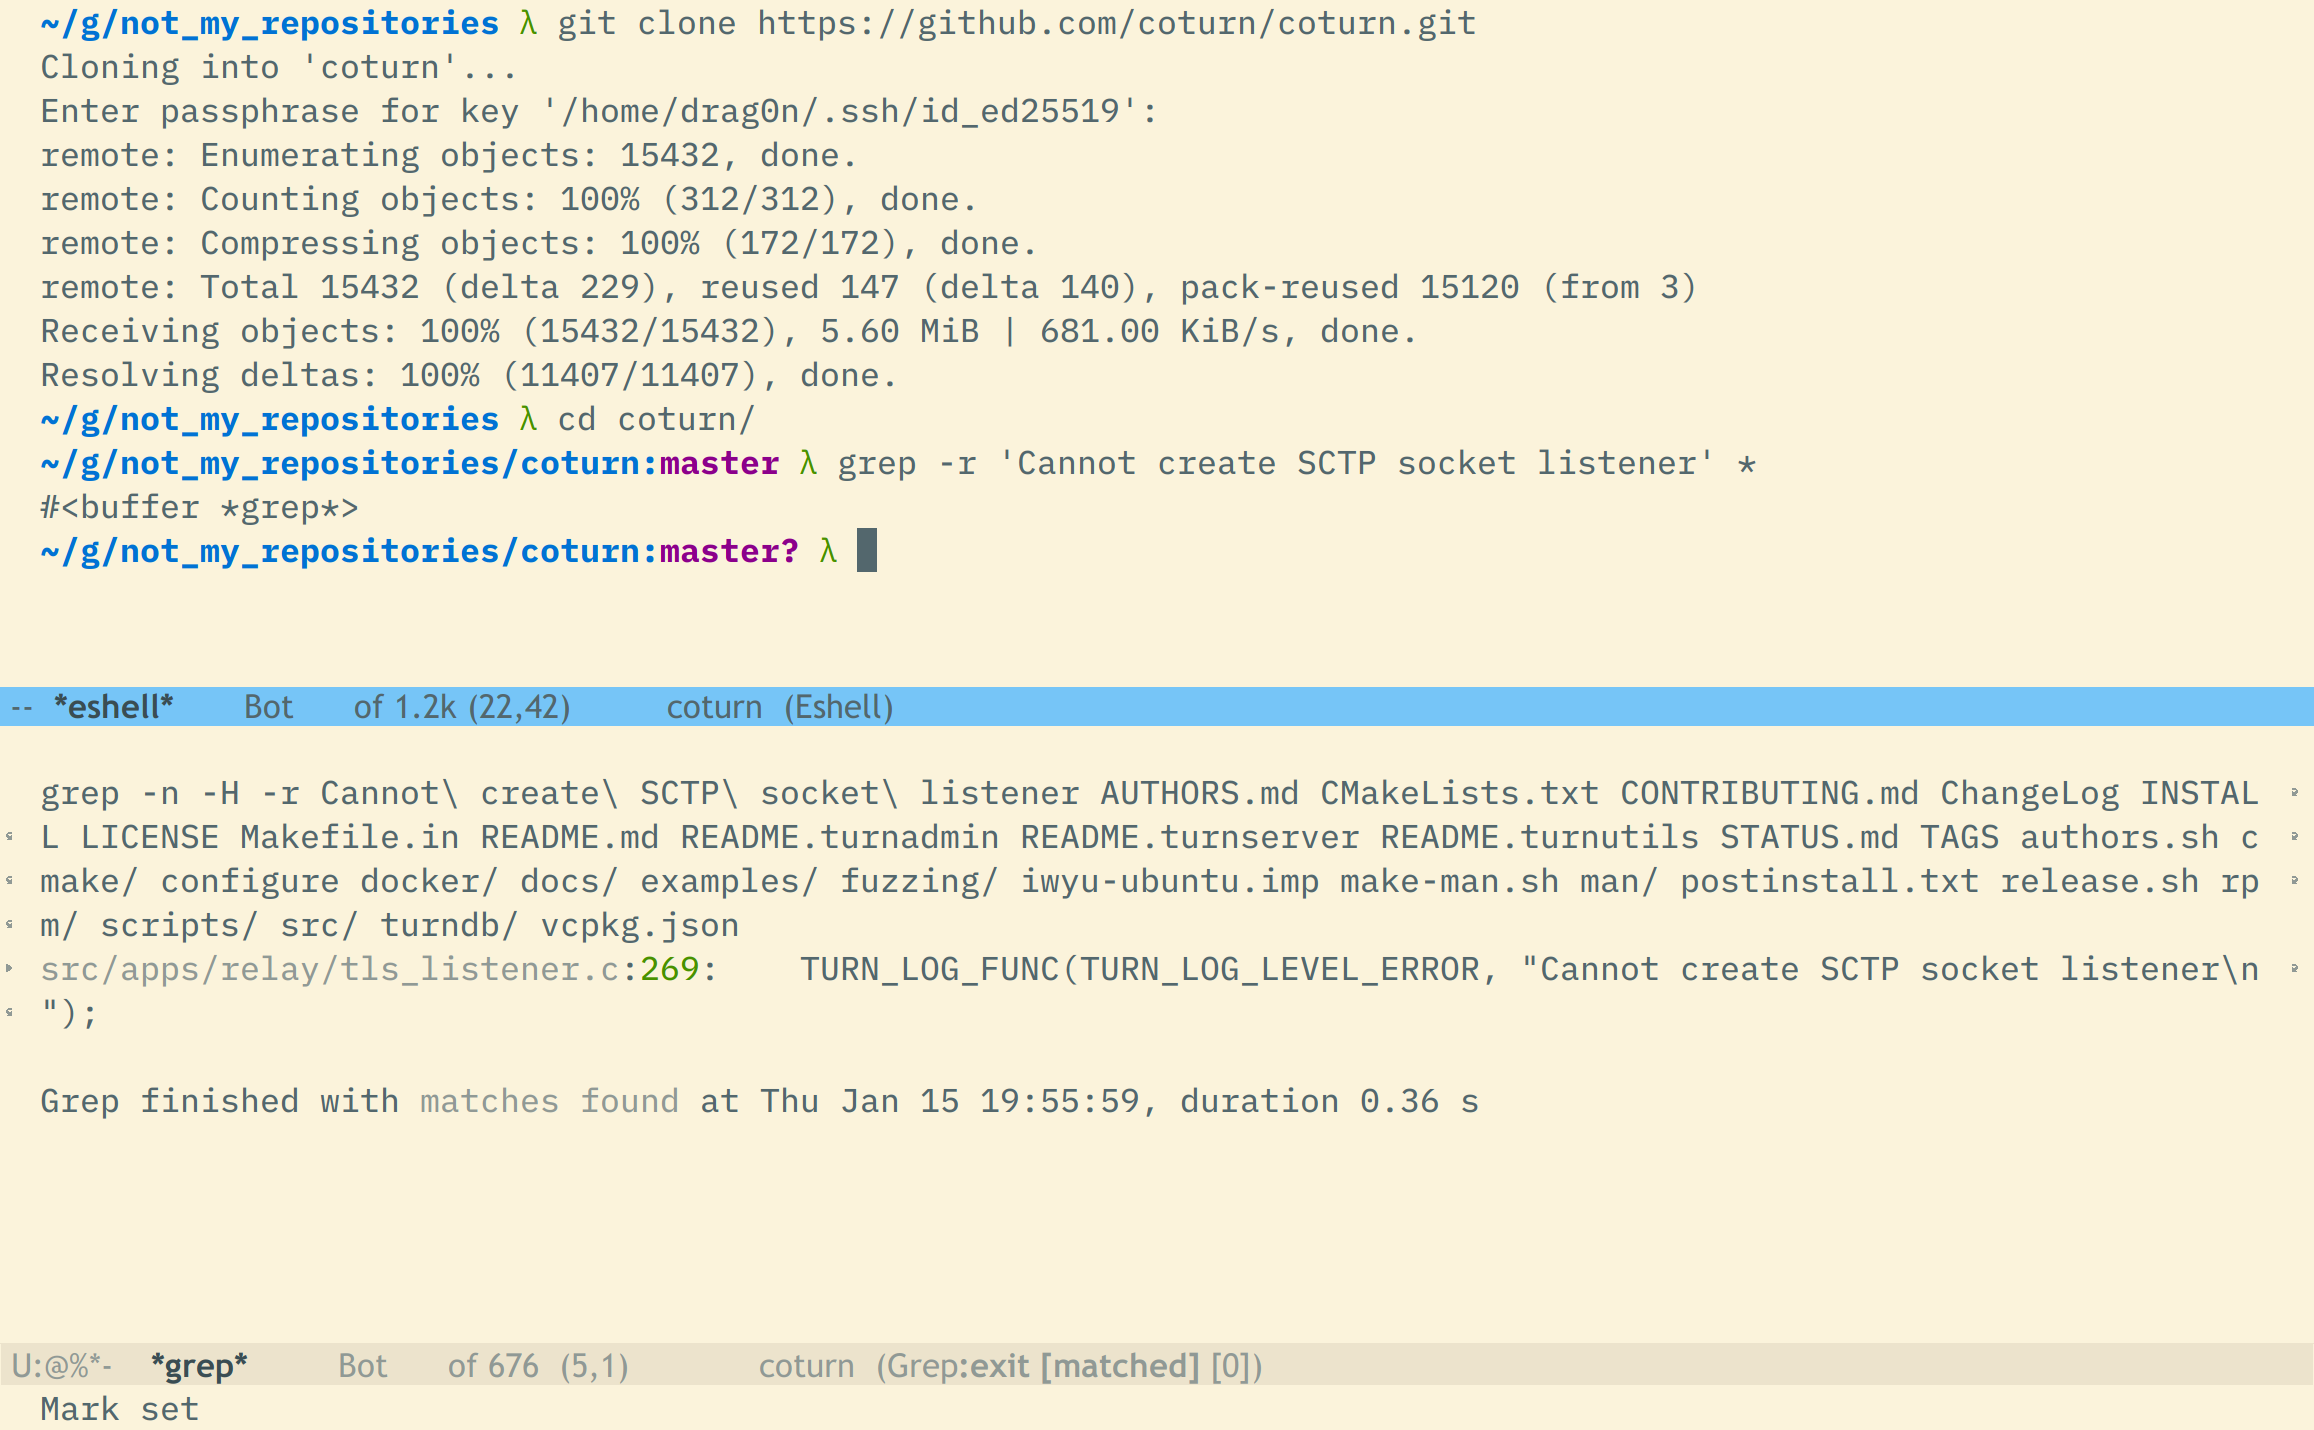
Task: Click the *grep* buffer name in mode line
Action: pos(199,1366)
